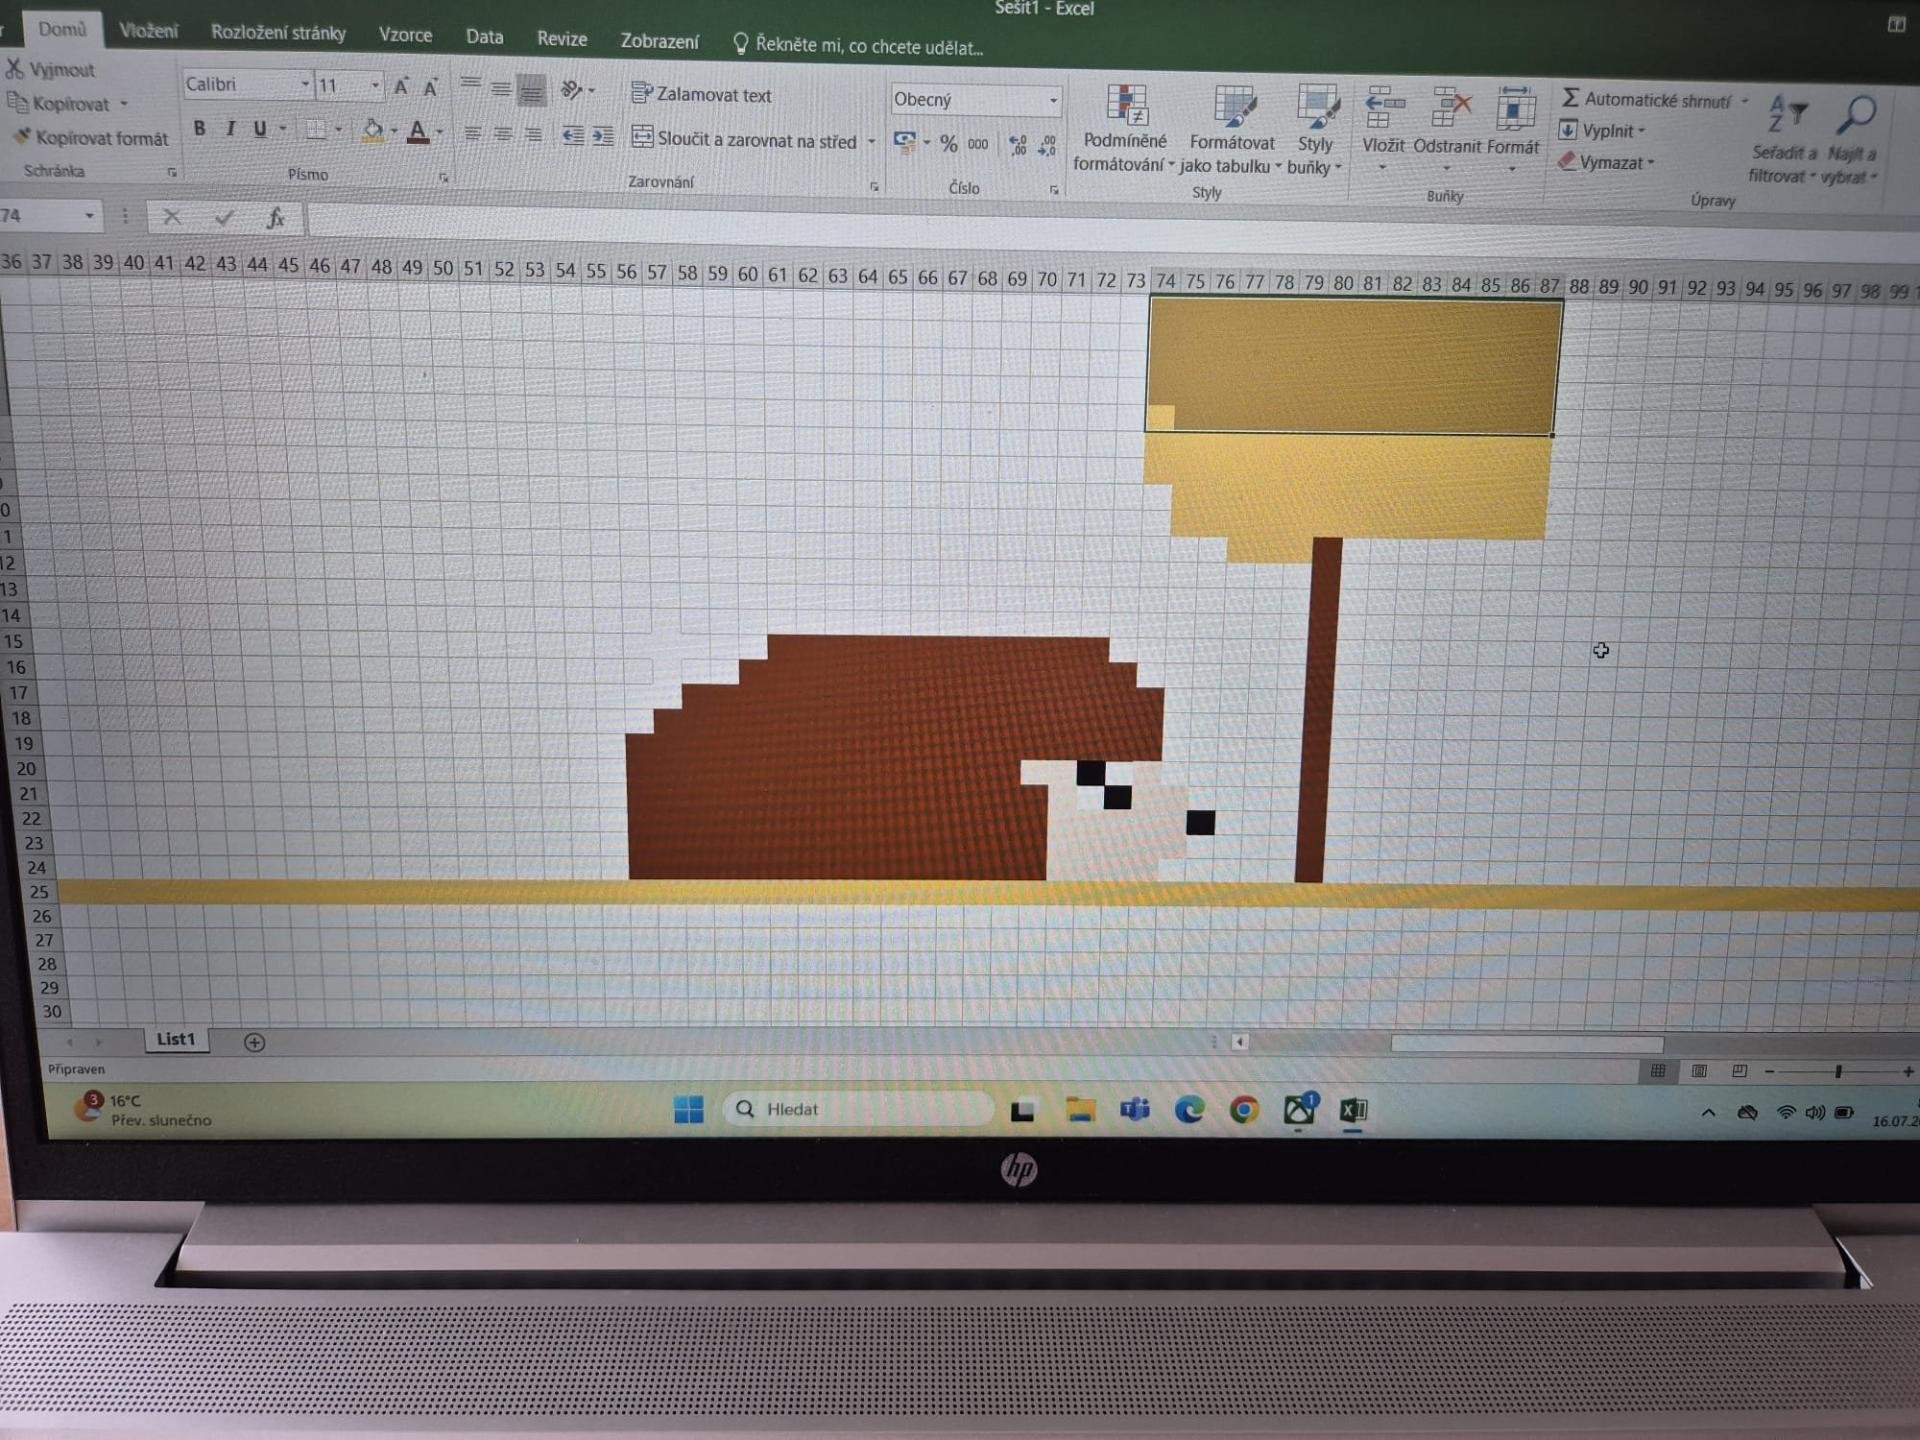Click the zoom slider handle
This screenshot has width=1920, height=1440.
1838,1071
